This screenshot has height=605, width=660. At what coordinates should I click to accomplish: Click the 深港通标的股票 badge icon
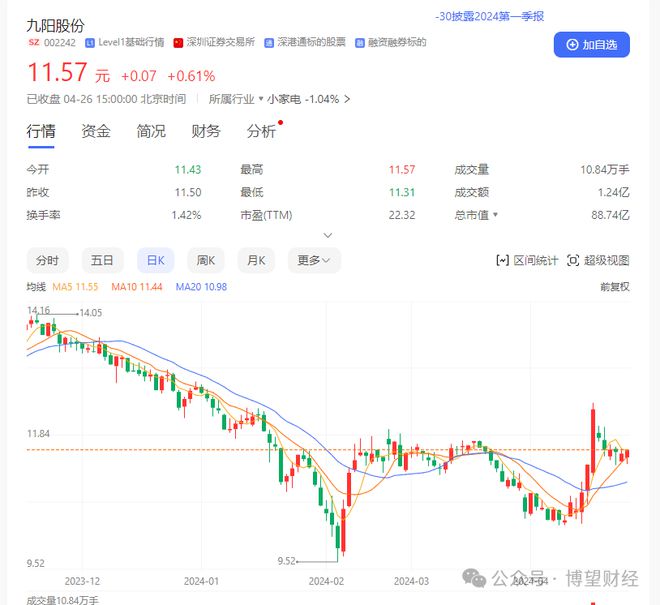click(x=269, y=43)
